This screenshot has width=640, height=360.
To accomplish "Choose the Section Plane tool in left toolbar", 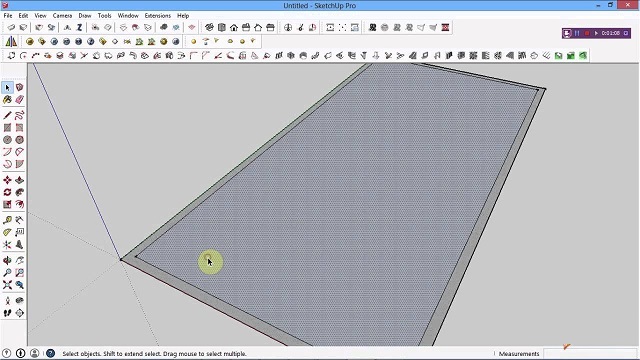I will (x=19, y=313).
